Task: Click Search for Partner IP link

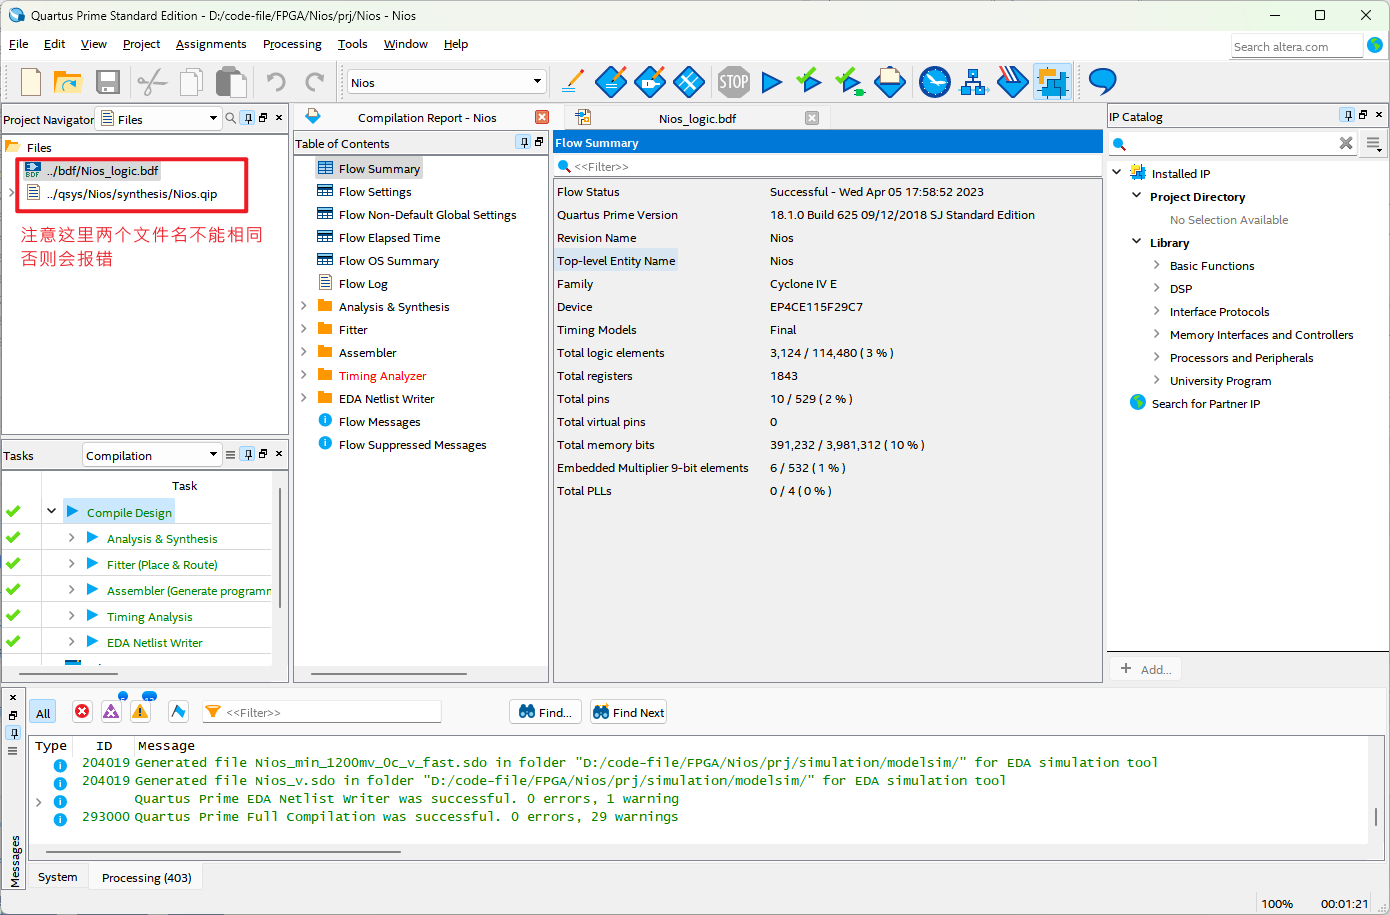Action: [1205, 404]
